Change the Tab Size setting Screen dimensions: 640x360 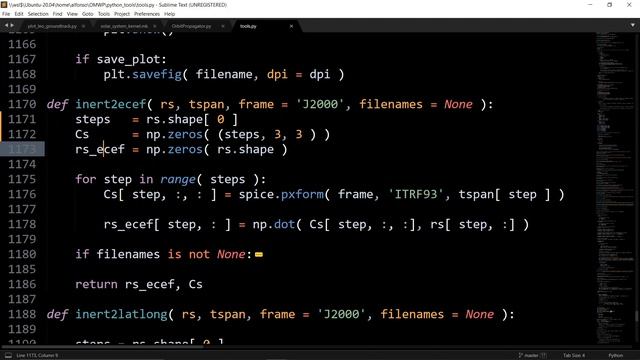(573, 355)
